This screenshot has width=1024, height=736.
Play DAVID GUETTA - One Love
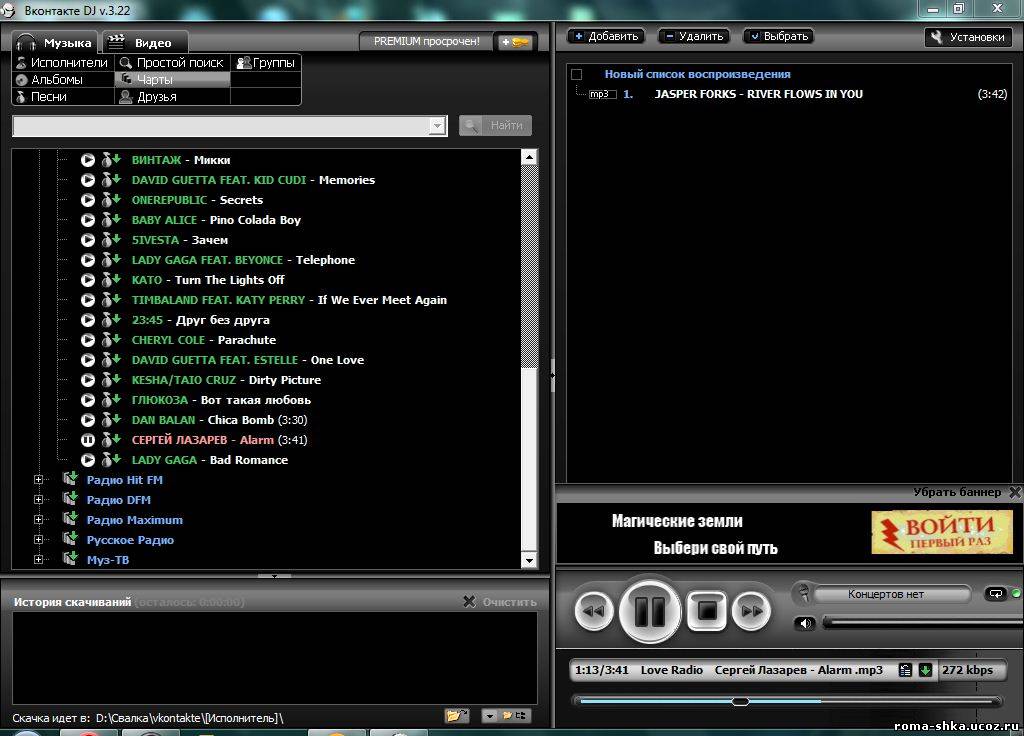[x=88, y=360]
